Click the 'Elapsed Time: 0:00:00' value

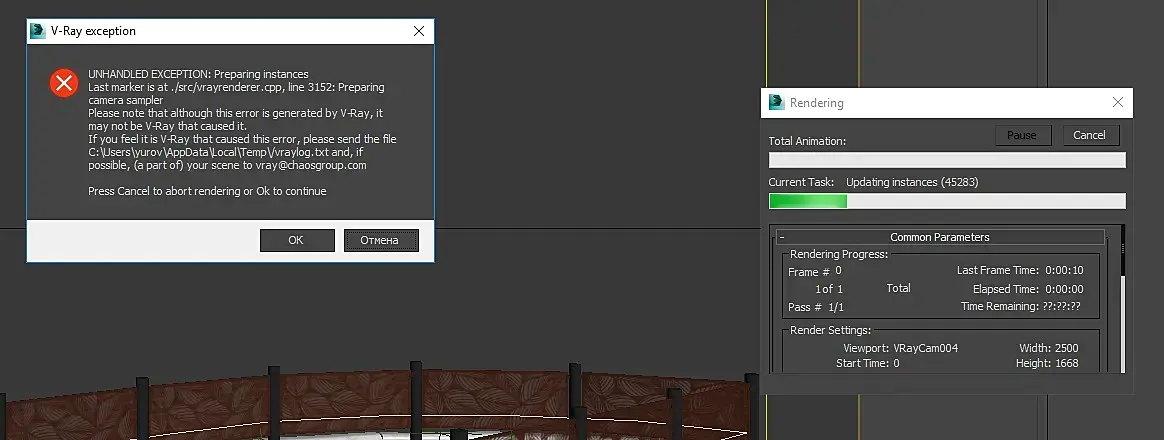(x=1028, y=289)
